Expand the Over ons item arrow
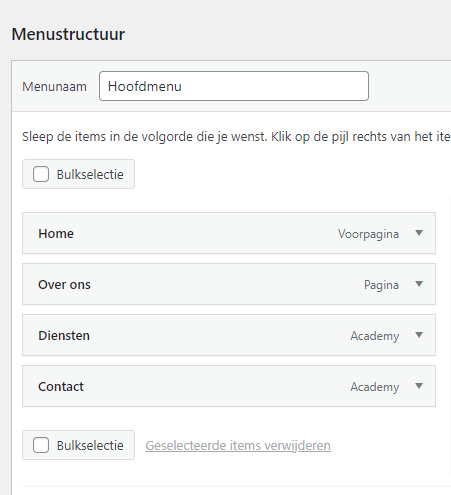Viewport: 451px width, 495px height. click(x=419, y=284)
